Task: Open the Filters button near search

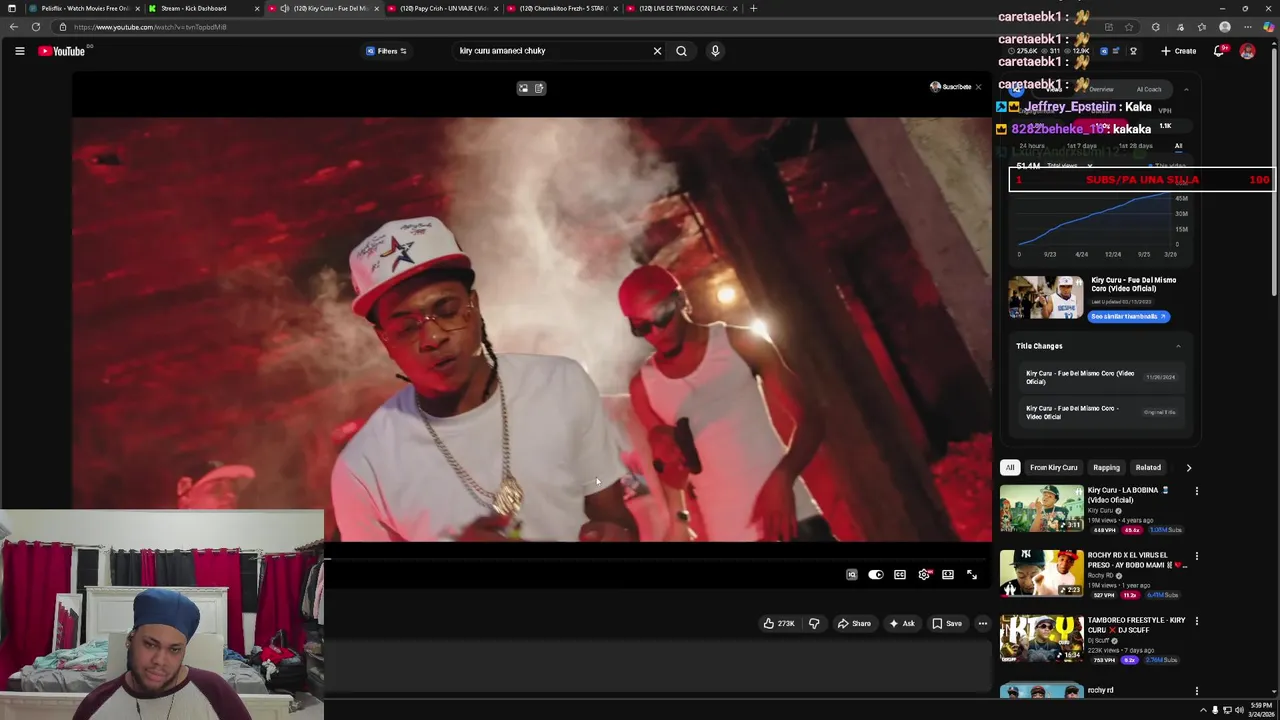Action: 386,51
